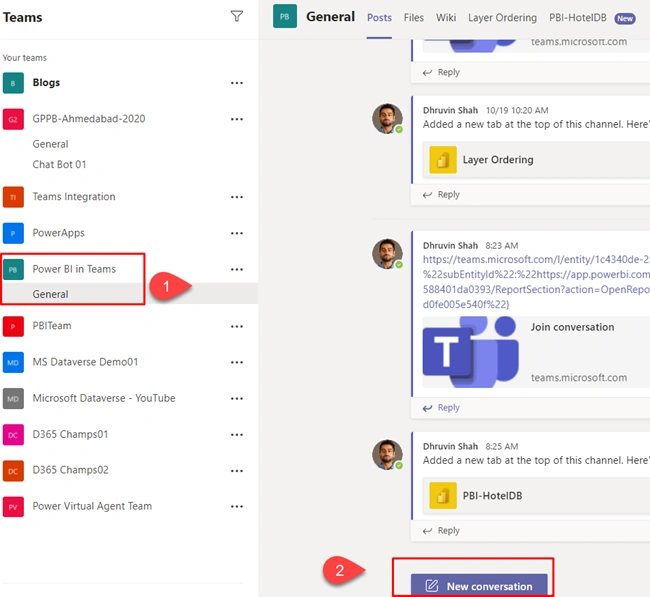Open more options for Power Virtual Agent Team
The width and height of the screenshot is (650, 597).
click(237, 507)
